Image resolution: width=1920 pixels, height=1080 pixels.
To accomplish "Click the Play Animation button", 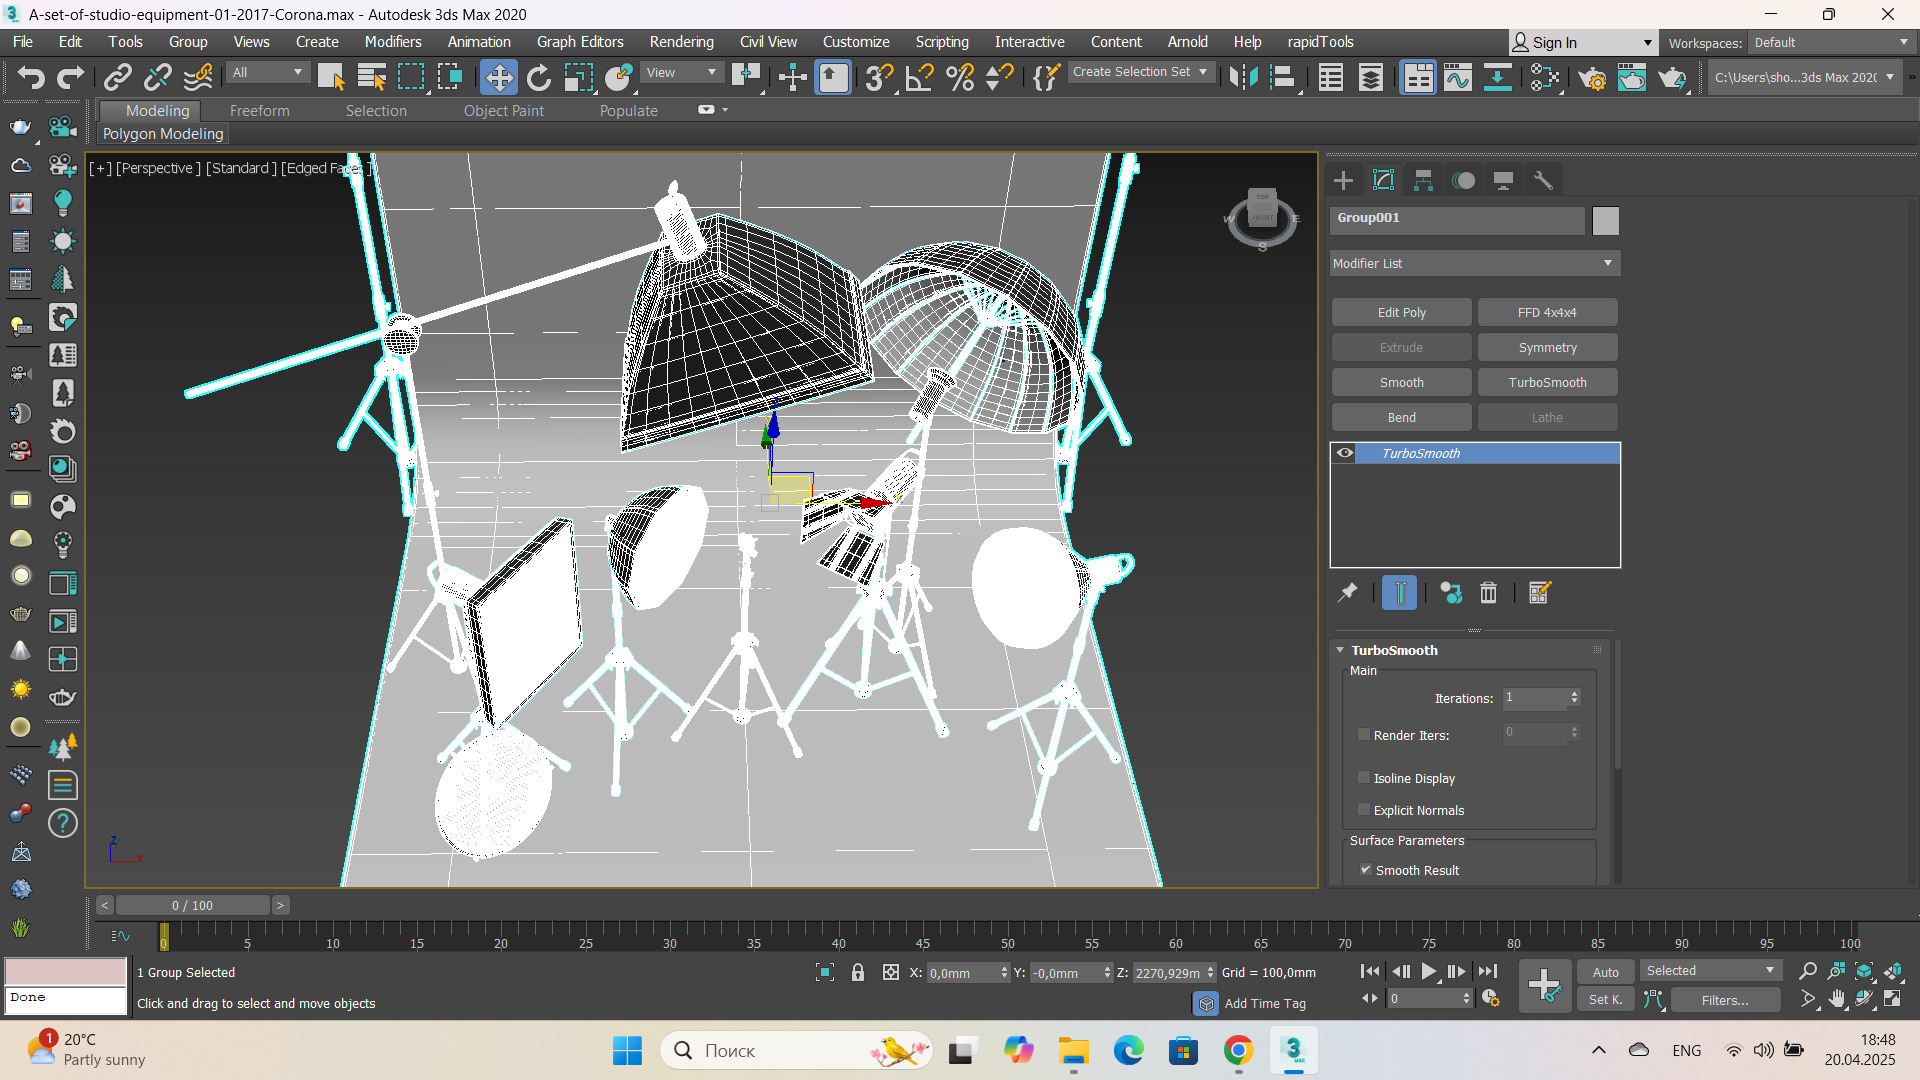I will coord(1428,971).
